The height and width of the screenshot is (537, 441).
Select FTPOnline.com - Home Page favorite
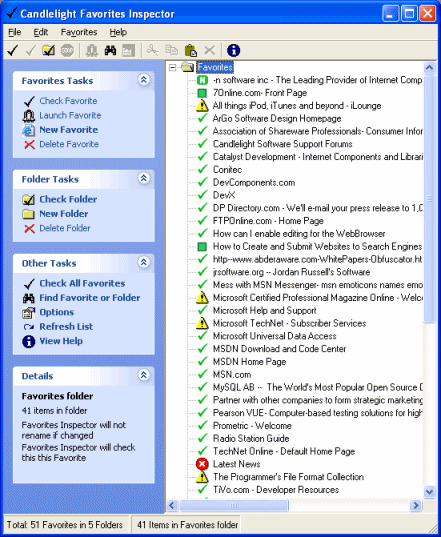pos(268,221)
